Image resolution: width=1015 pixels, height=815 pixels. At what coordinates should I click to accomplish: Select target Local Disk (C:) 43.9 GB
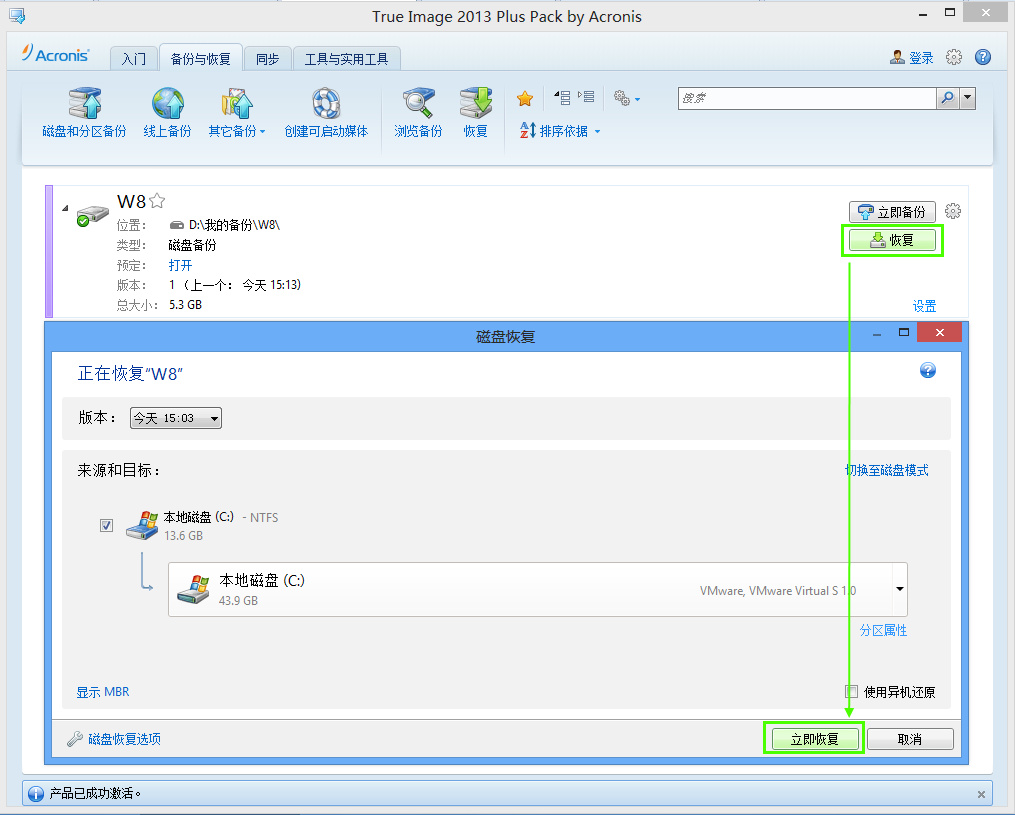pos(537,590)
